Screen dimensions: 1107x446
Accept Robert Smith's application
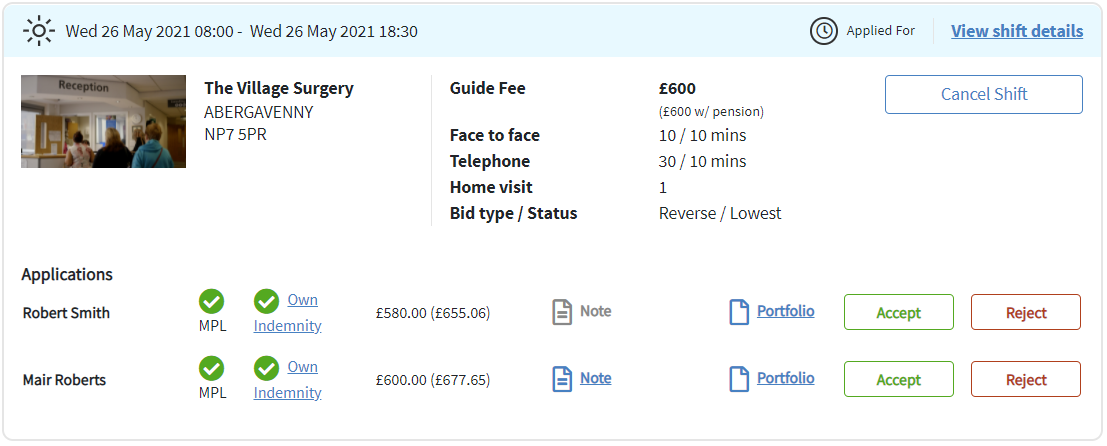pyautogui.click(x=899, y=313)
